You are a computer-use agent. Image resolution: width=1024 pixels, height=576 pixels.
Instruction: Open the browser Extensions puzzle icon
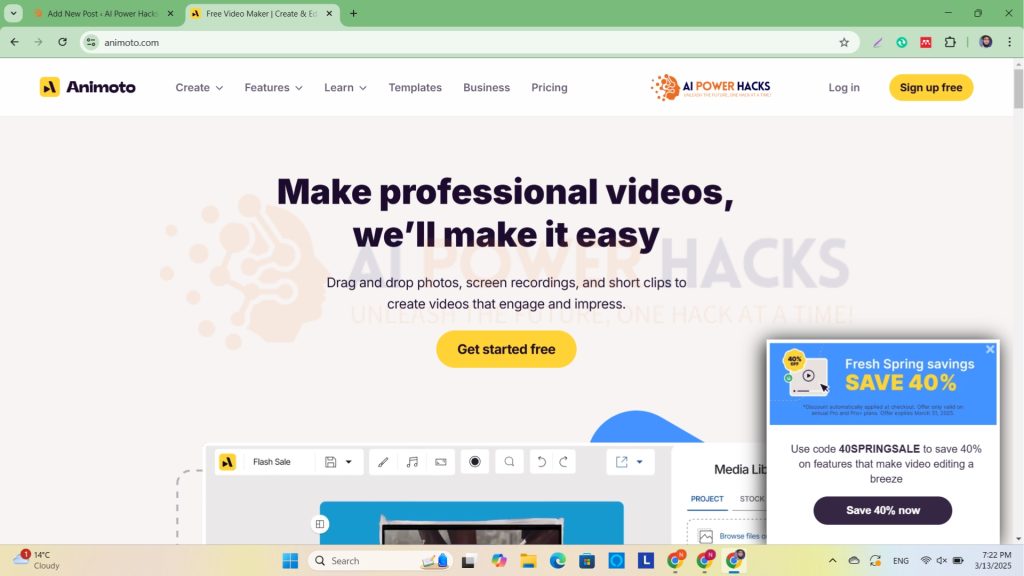[950, 42]
